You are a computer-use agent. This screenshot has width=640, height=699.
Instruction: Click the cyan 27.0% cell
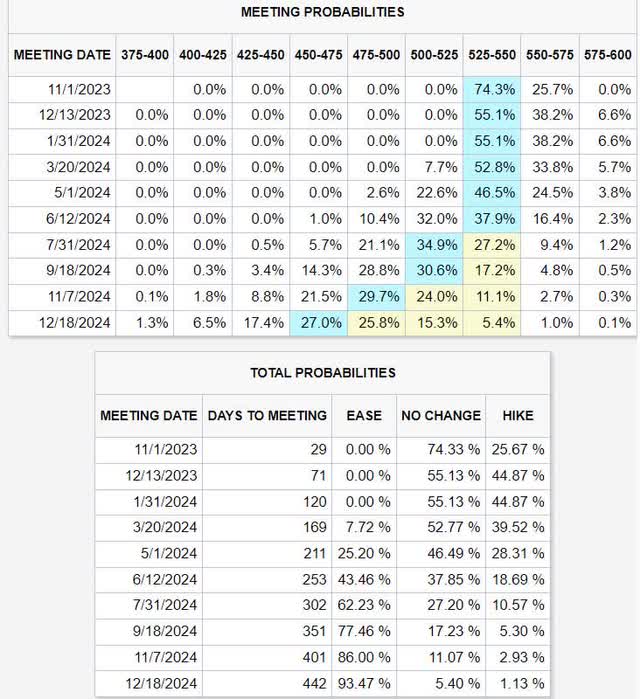click(319, 323)
